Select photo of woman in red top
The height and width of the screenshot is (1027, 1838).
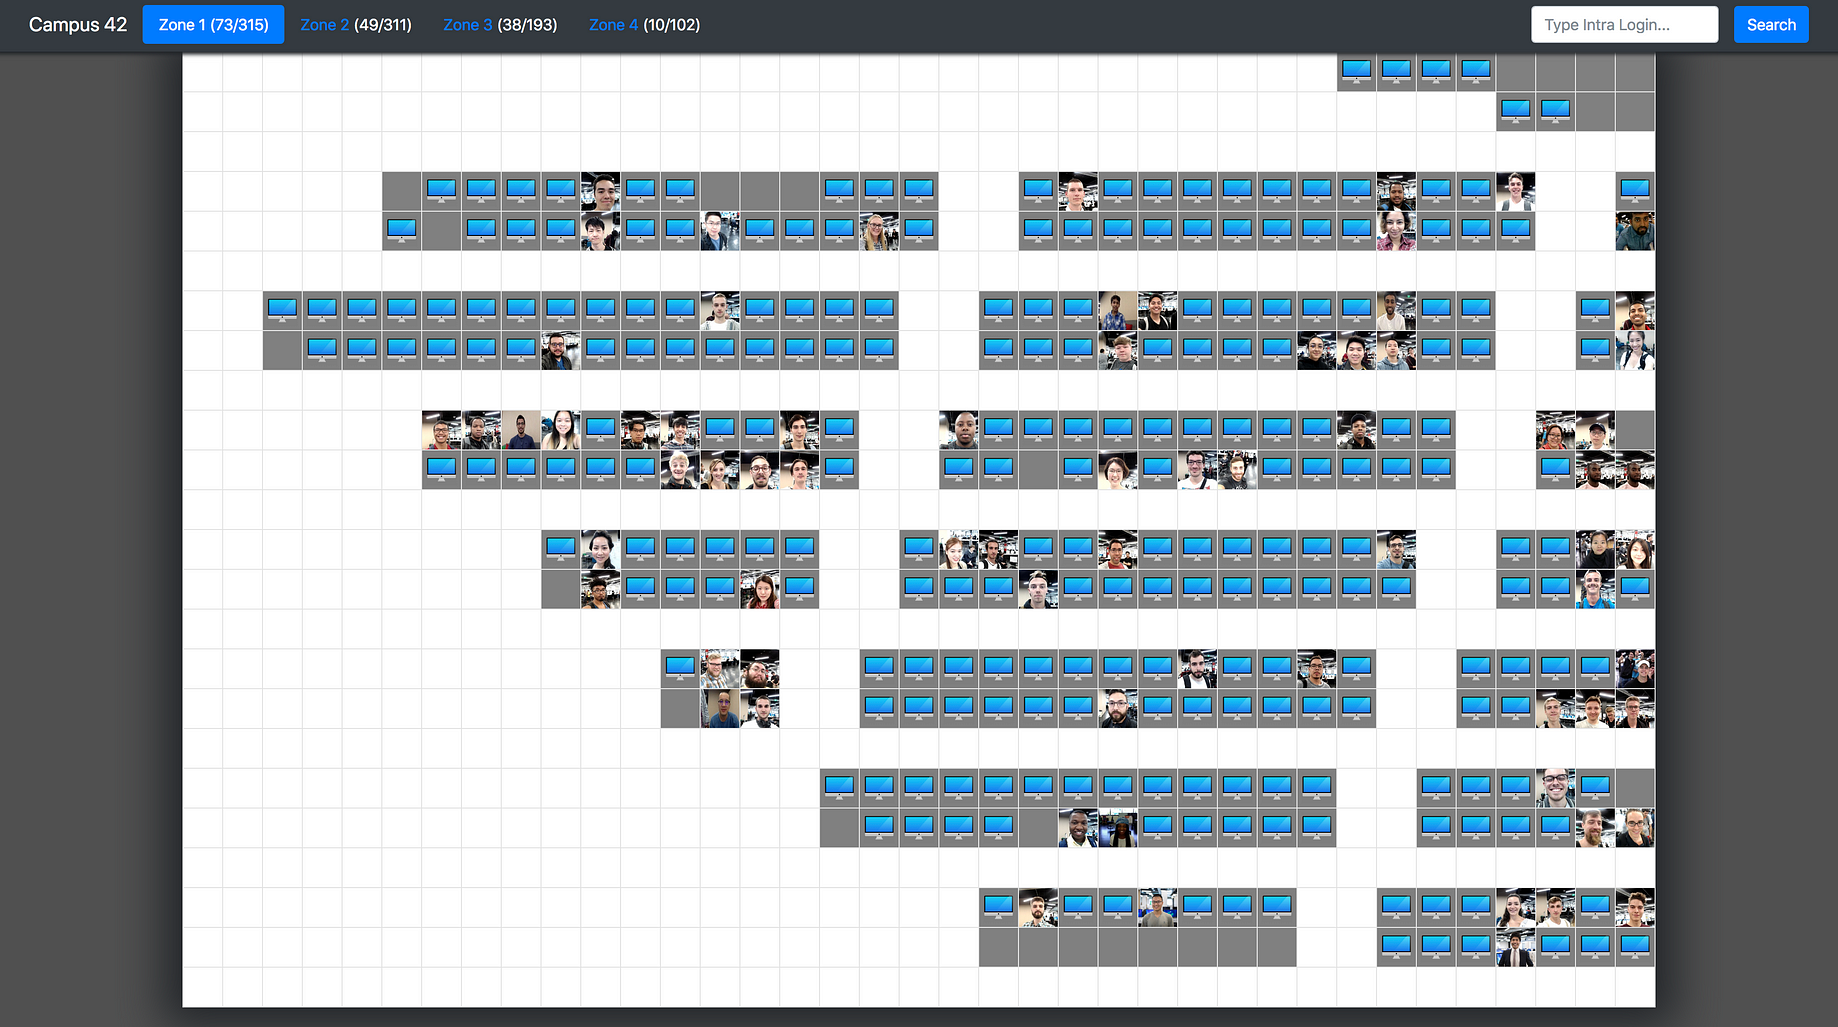[x=760, y=589]
